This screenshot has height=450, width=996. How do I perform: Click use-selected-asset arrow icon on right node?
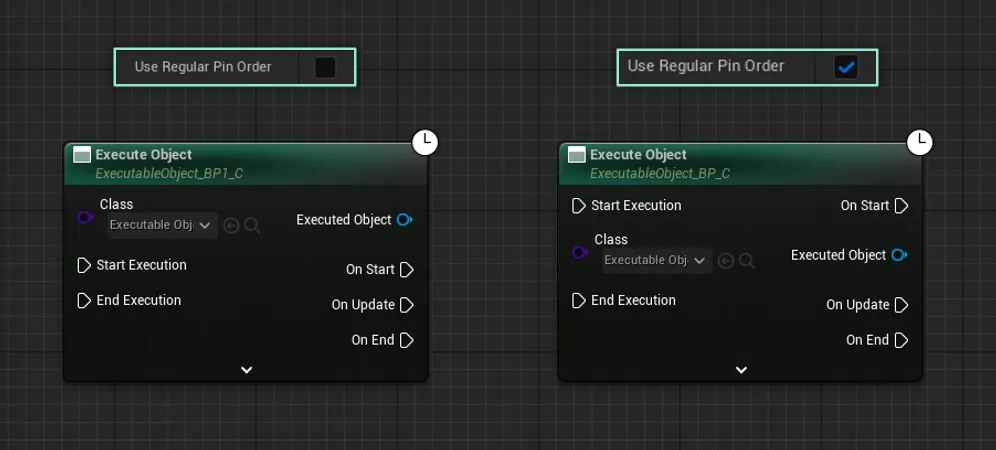tap(725, 261)
